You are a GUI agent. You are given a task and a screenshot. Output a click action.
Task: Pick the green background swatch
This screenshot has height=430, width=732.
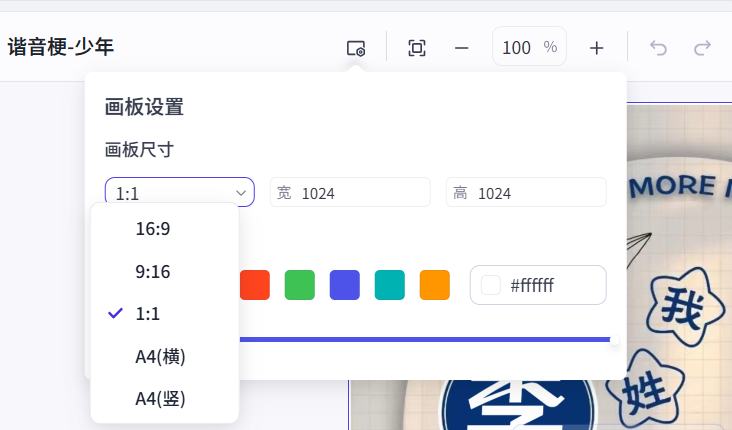pos(300,285)
